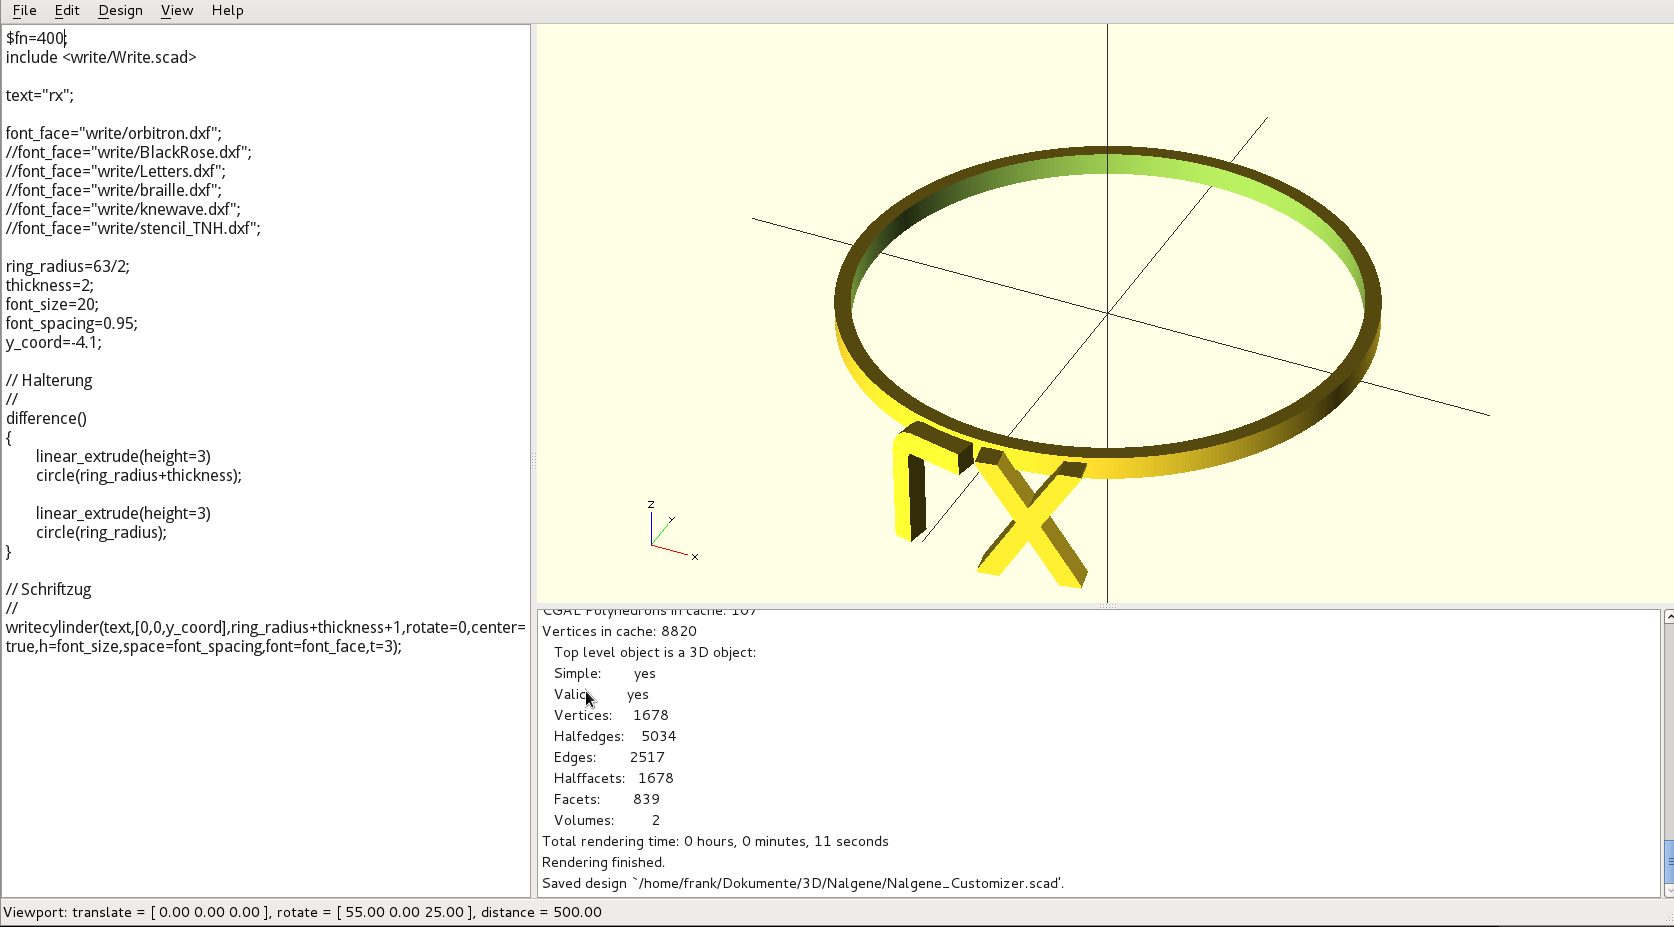Click 'Top level object is a 3D object' line
The image size is (1674, 927).
(655, 652)
